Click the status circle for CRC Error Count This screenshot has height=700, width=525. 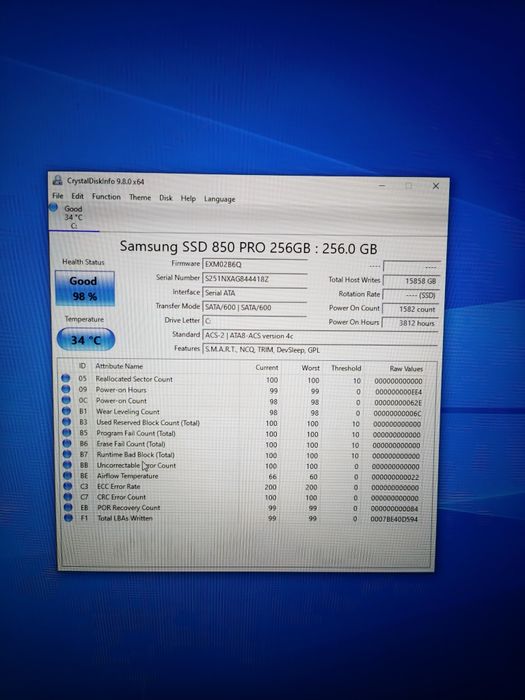(x=67, y=496)
